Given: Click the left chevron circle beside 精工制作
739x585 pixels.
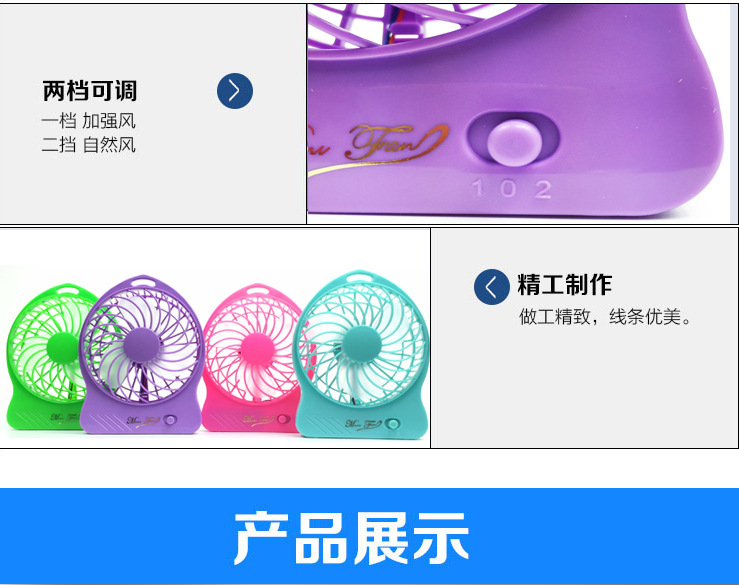Looking at the screenshot, I should click(492, 287).
